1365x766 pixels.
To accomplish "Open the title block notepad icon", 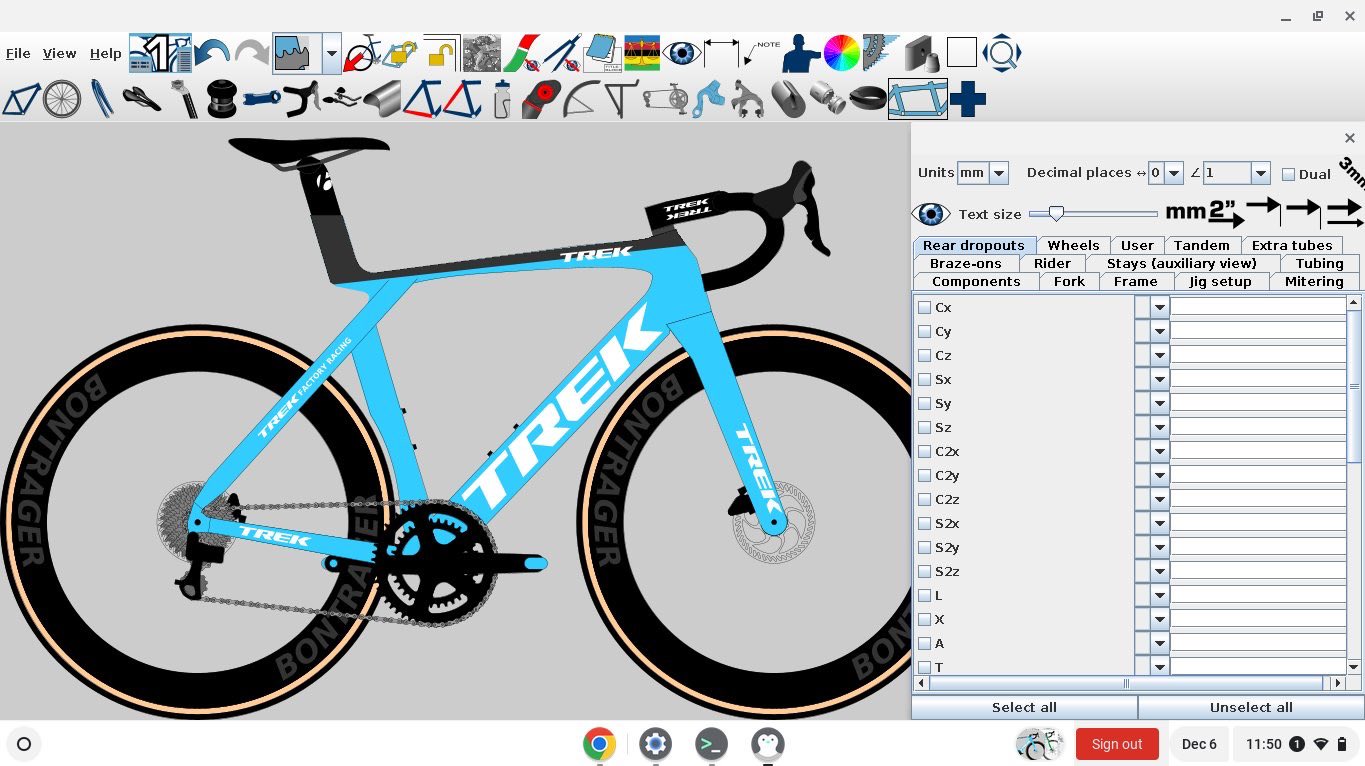I will [x=602, y=53].
